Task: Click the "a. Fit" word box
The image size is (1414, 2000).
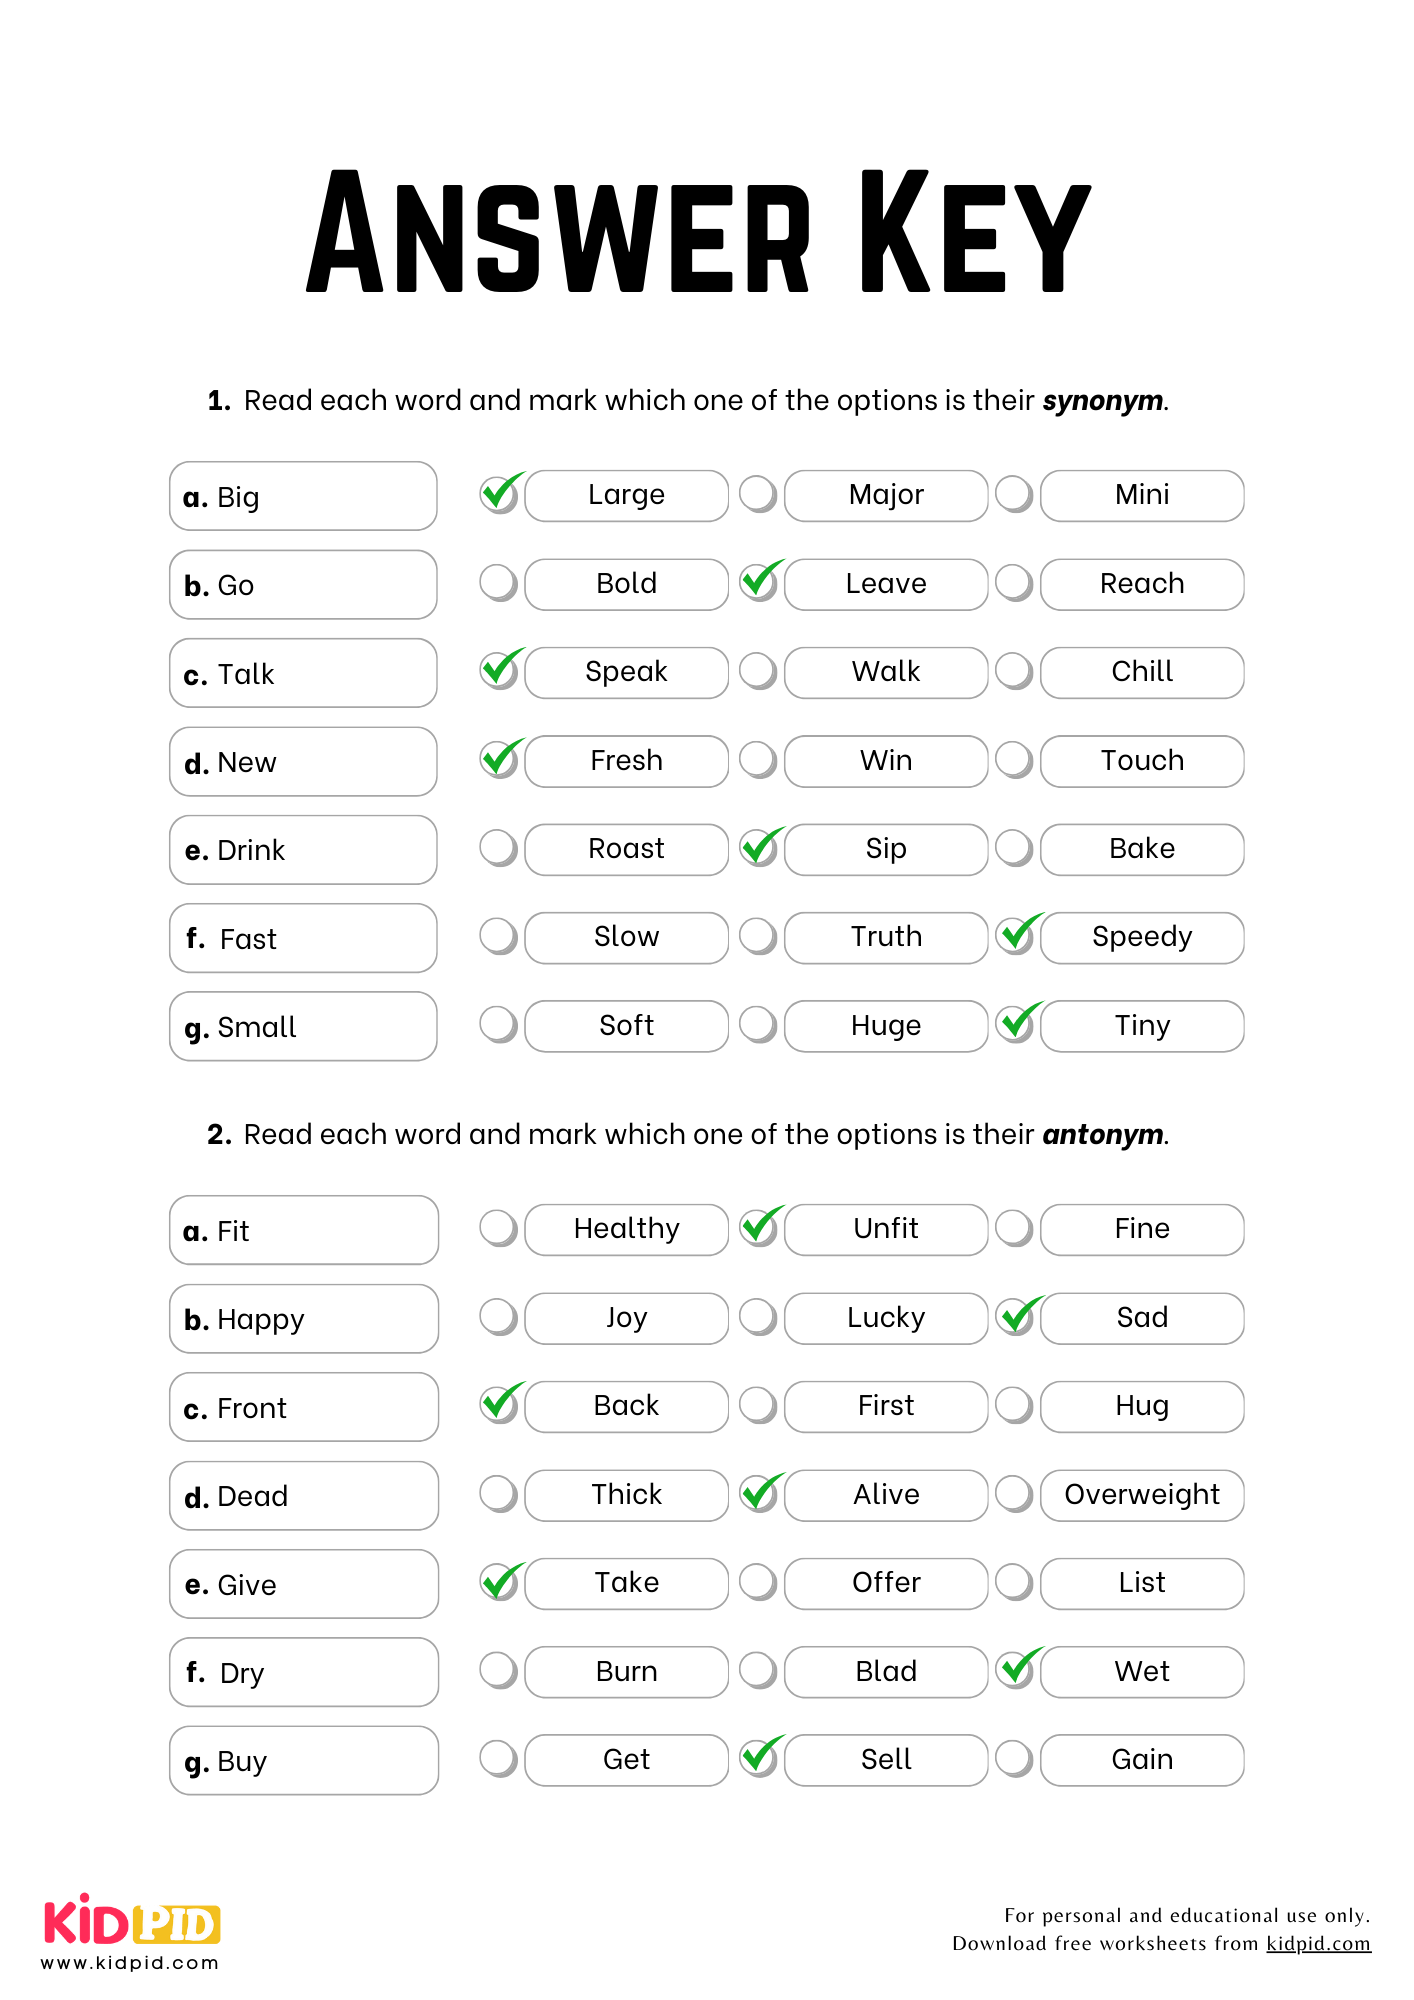Action: pyautogui.click(x=304, y=1230)
